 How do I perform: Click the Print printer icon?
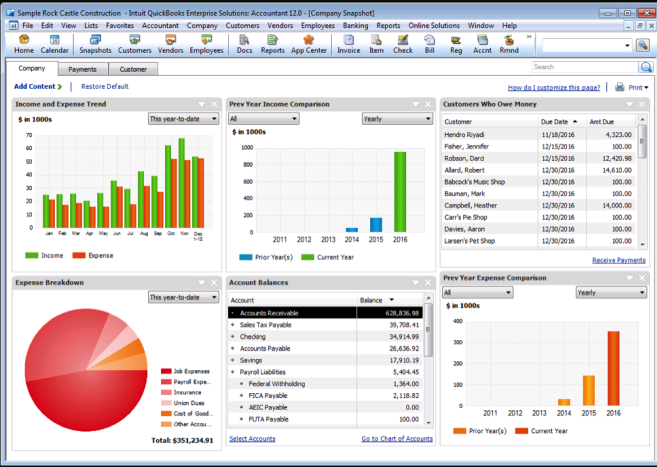click(620, 87)
